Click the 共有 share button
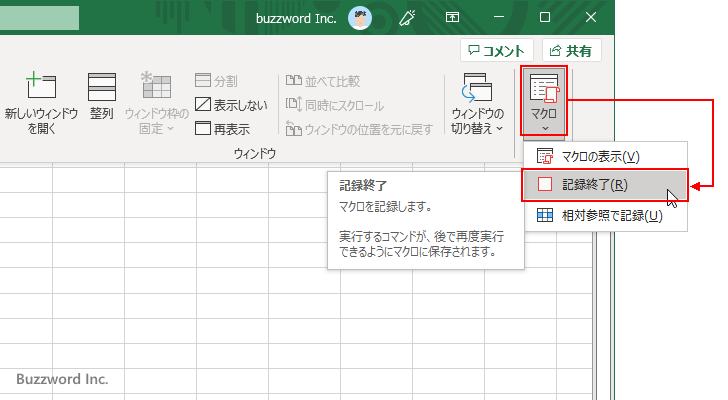 572,51
